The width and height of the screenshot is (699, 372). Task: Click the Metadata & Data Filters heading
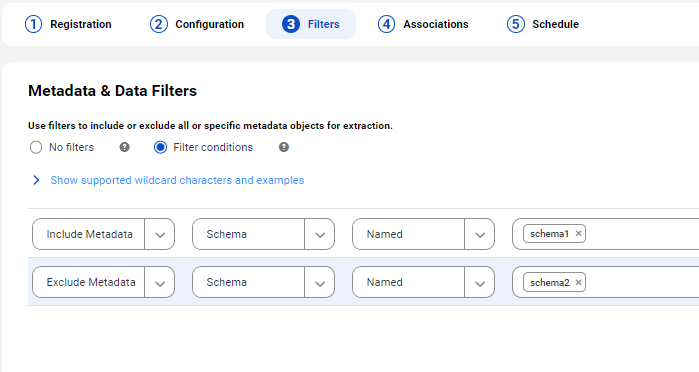(112, 91)
